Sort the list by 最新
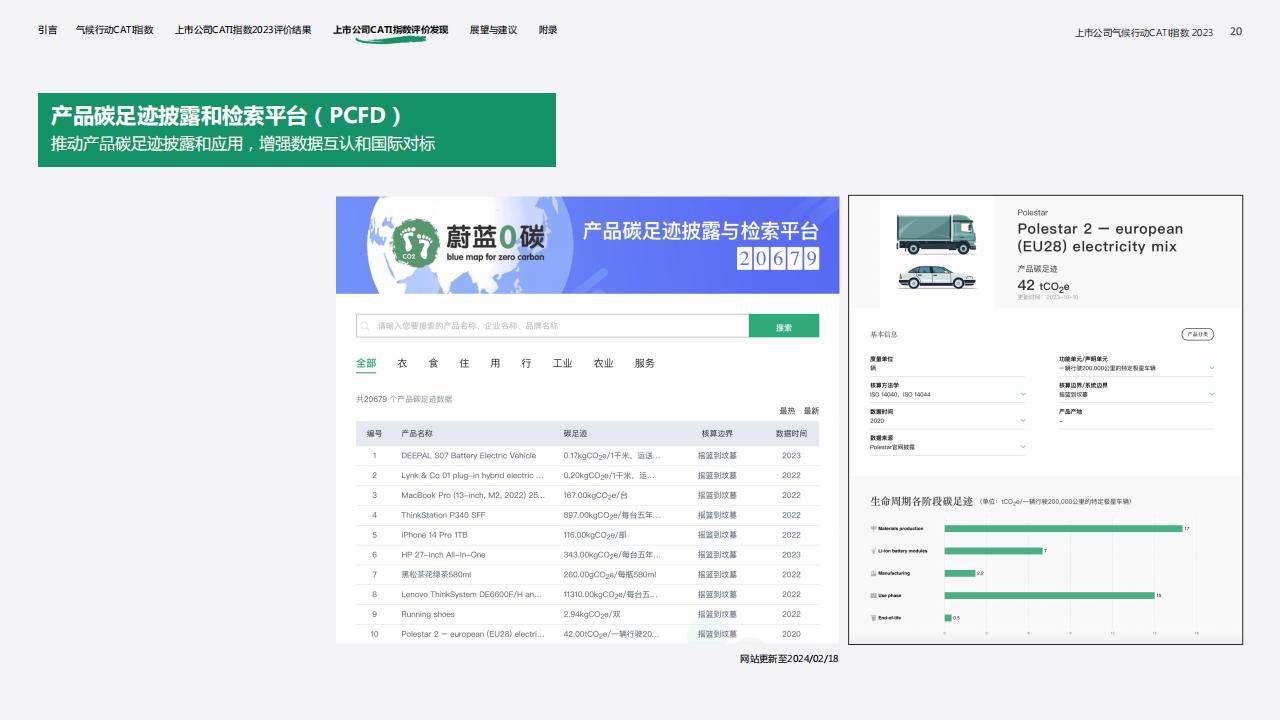The width and height of the screenshot is (1280, 720). point(811,411)
